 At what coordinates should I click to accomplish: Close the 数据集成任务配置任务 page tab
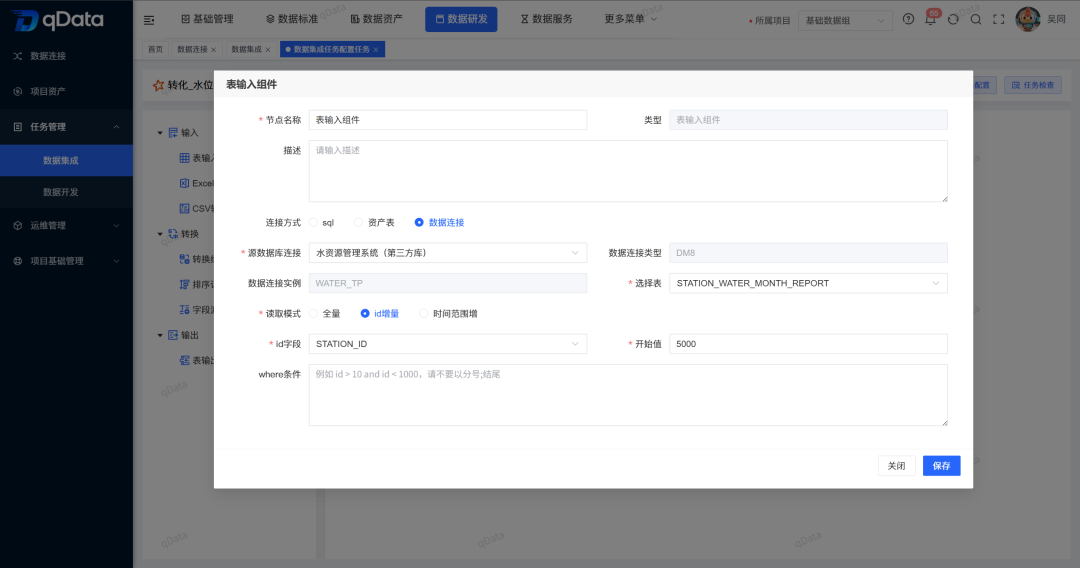(x=375, y=50)
